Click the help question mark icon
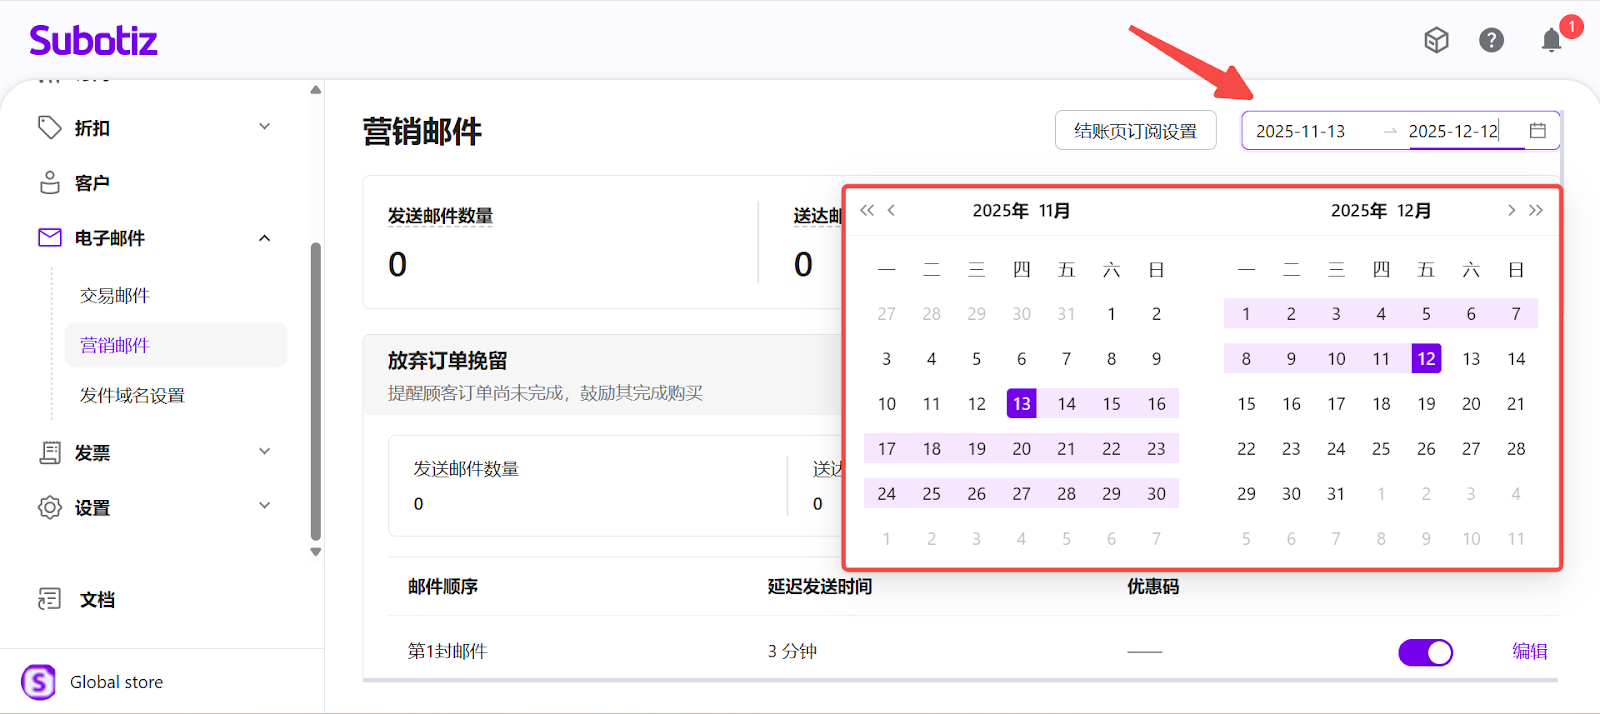This screenshot has width=1600, height=714. [1491, 40]
